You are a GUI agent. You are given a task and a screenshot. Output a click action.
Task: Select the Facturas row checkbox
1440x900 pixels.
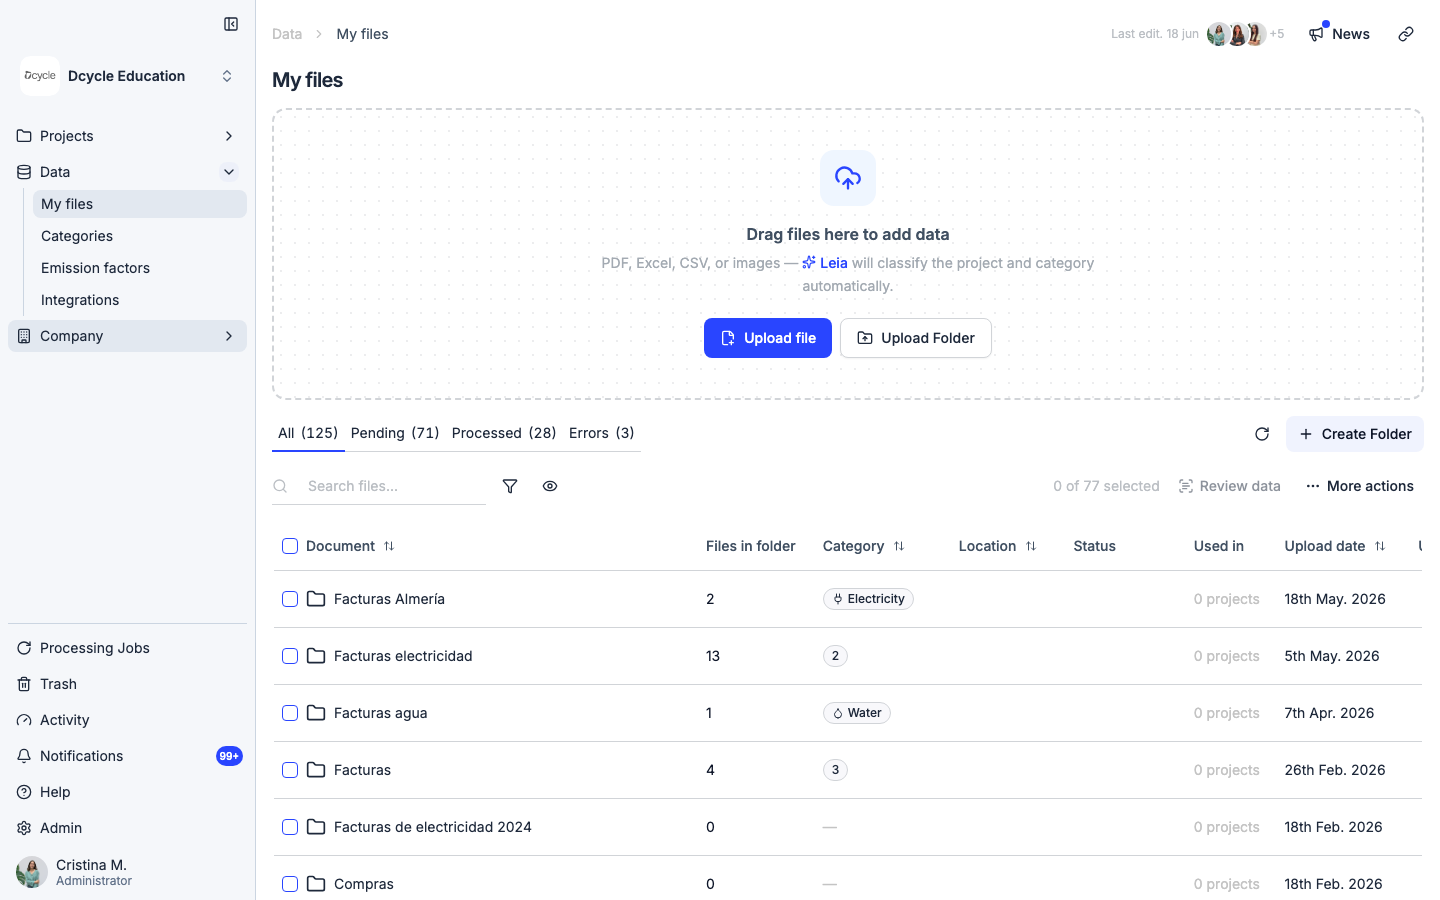[290, 770]
